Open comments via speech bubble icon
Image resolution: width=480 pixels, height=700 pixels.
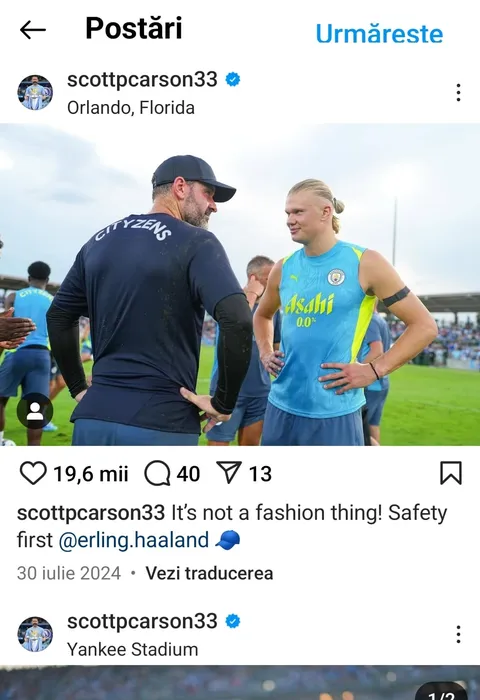(157, 473)
